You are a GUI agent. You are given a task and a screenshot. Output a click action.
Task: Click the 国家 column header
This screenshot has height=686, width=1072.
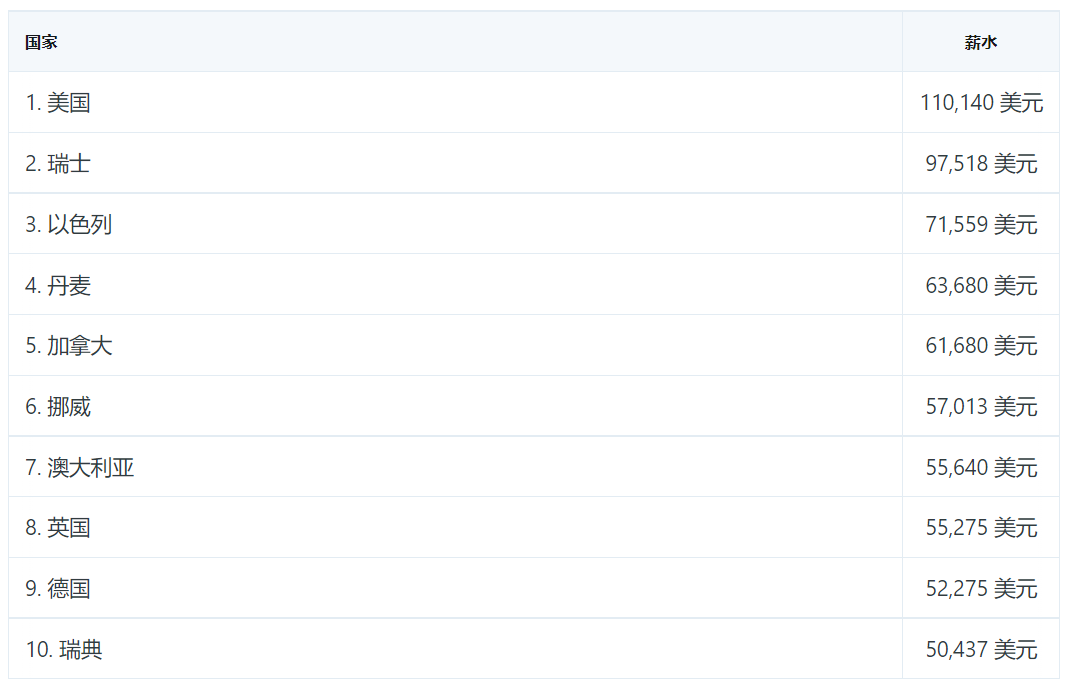(41, 42)
